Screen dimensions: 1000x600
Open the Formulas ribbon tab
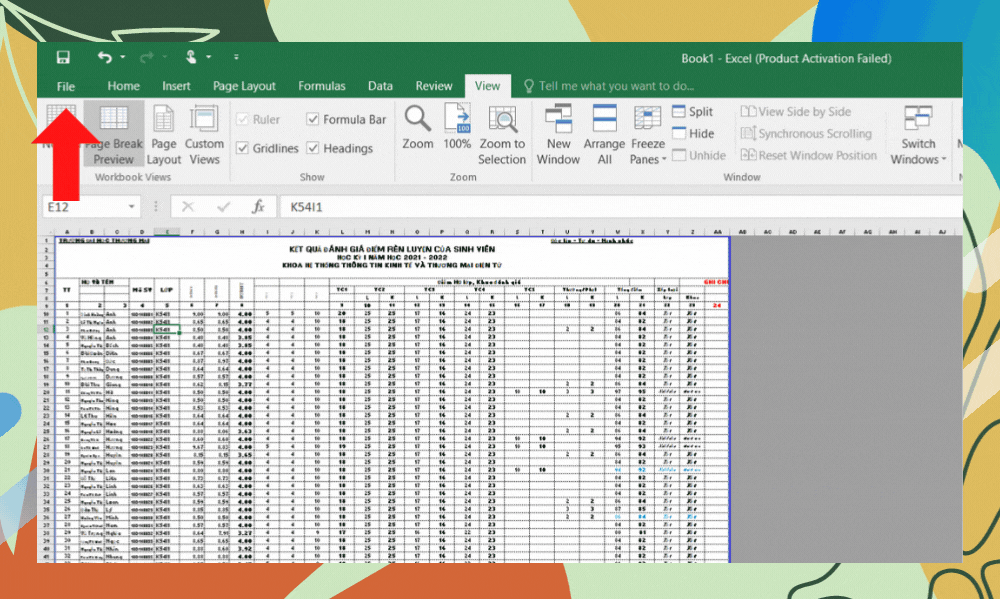[x=322, y=86]
